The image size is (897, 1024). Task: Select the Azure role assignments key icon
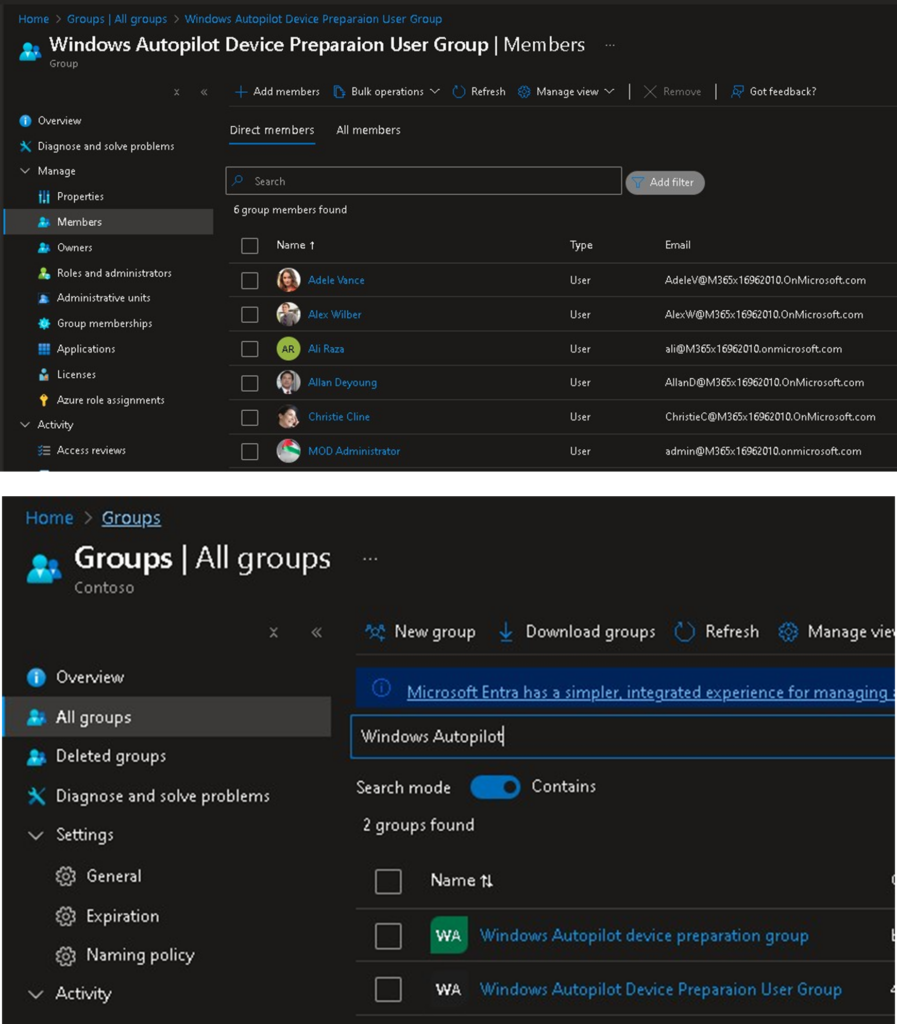click(44, 400)
